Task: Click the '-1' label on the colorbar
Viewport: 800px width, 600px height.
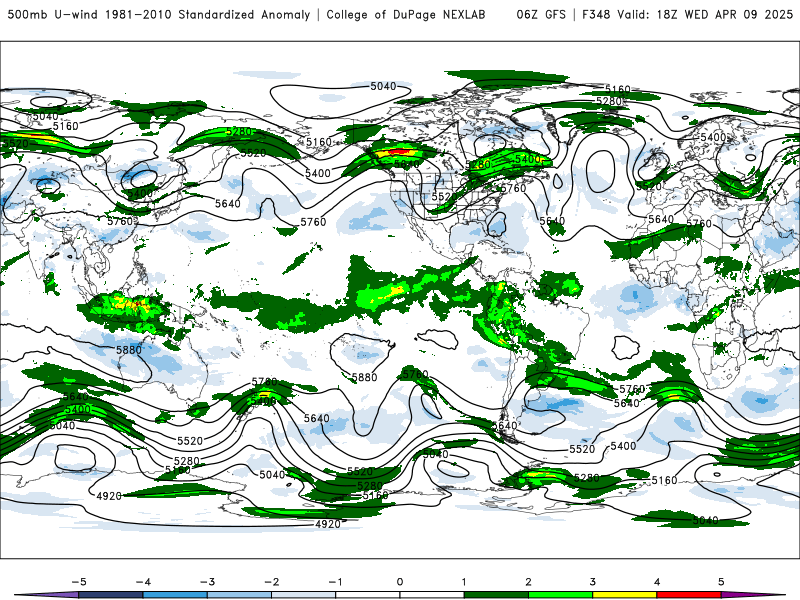Action: [335, 582]
